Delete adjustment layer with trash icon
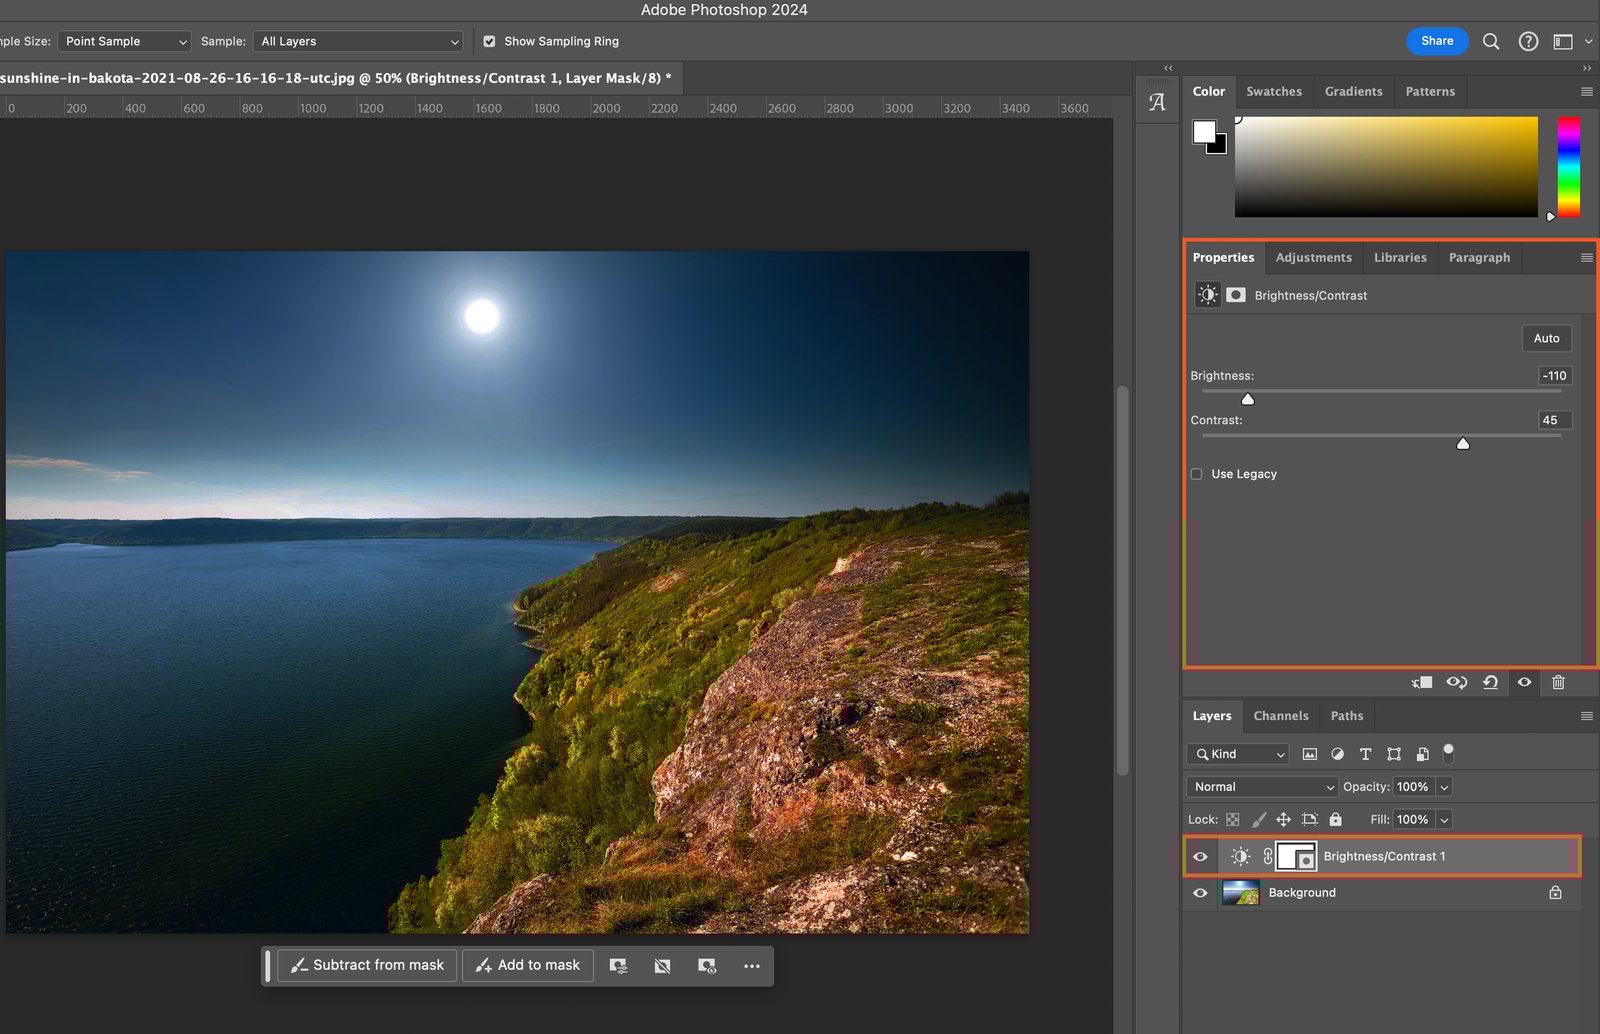Image resolution: width=1600 pixels, height=1034 pixels. coord(1558,682)
